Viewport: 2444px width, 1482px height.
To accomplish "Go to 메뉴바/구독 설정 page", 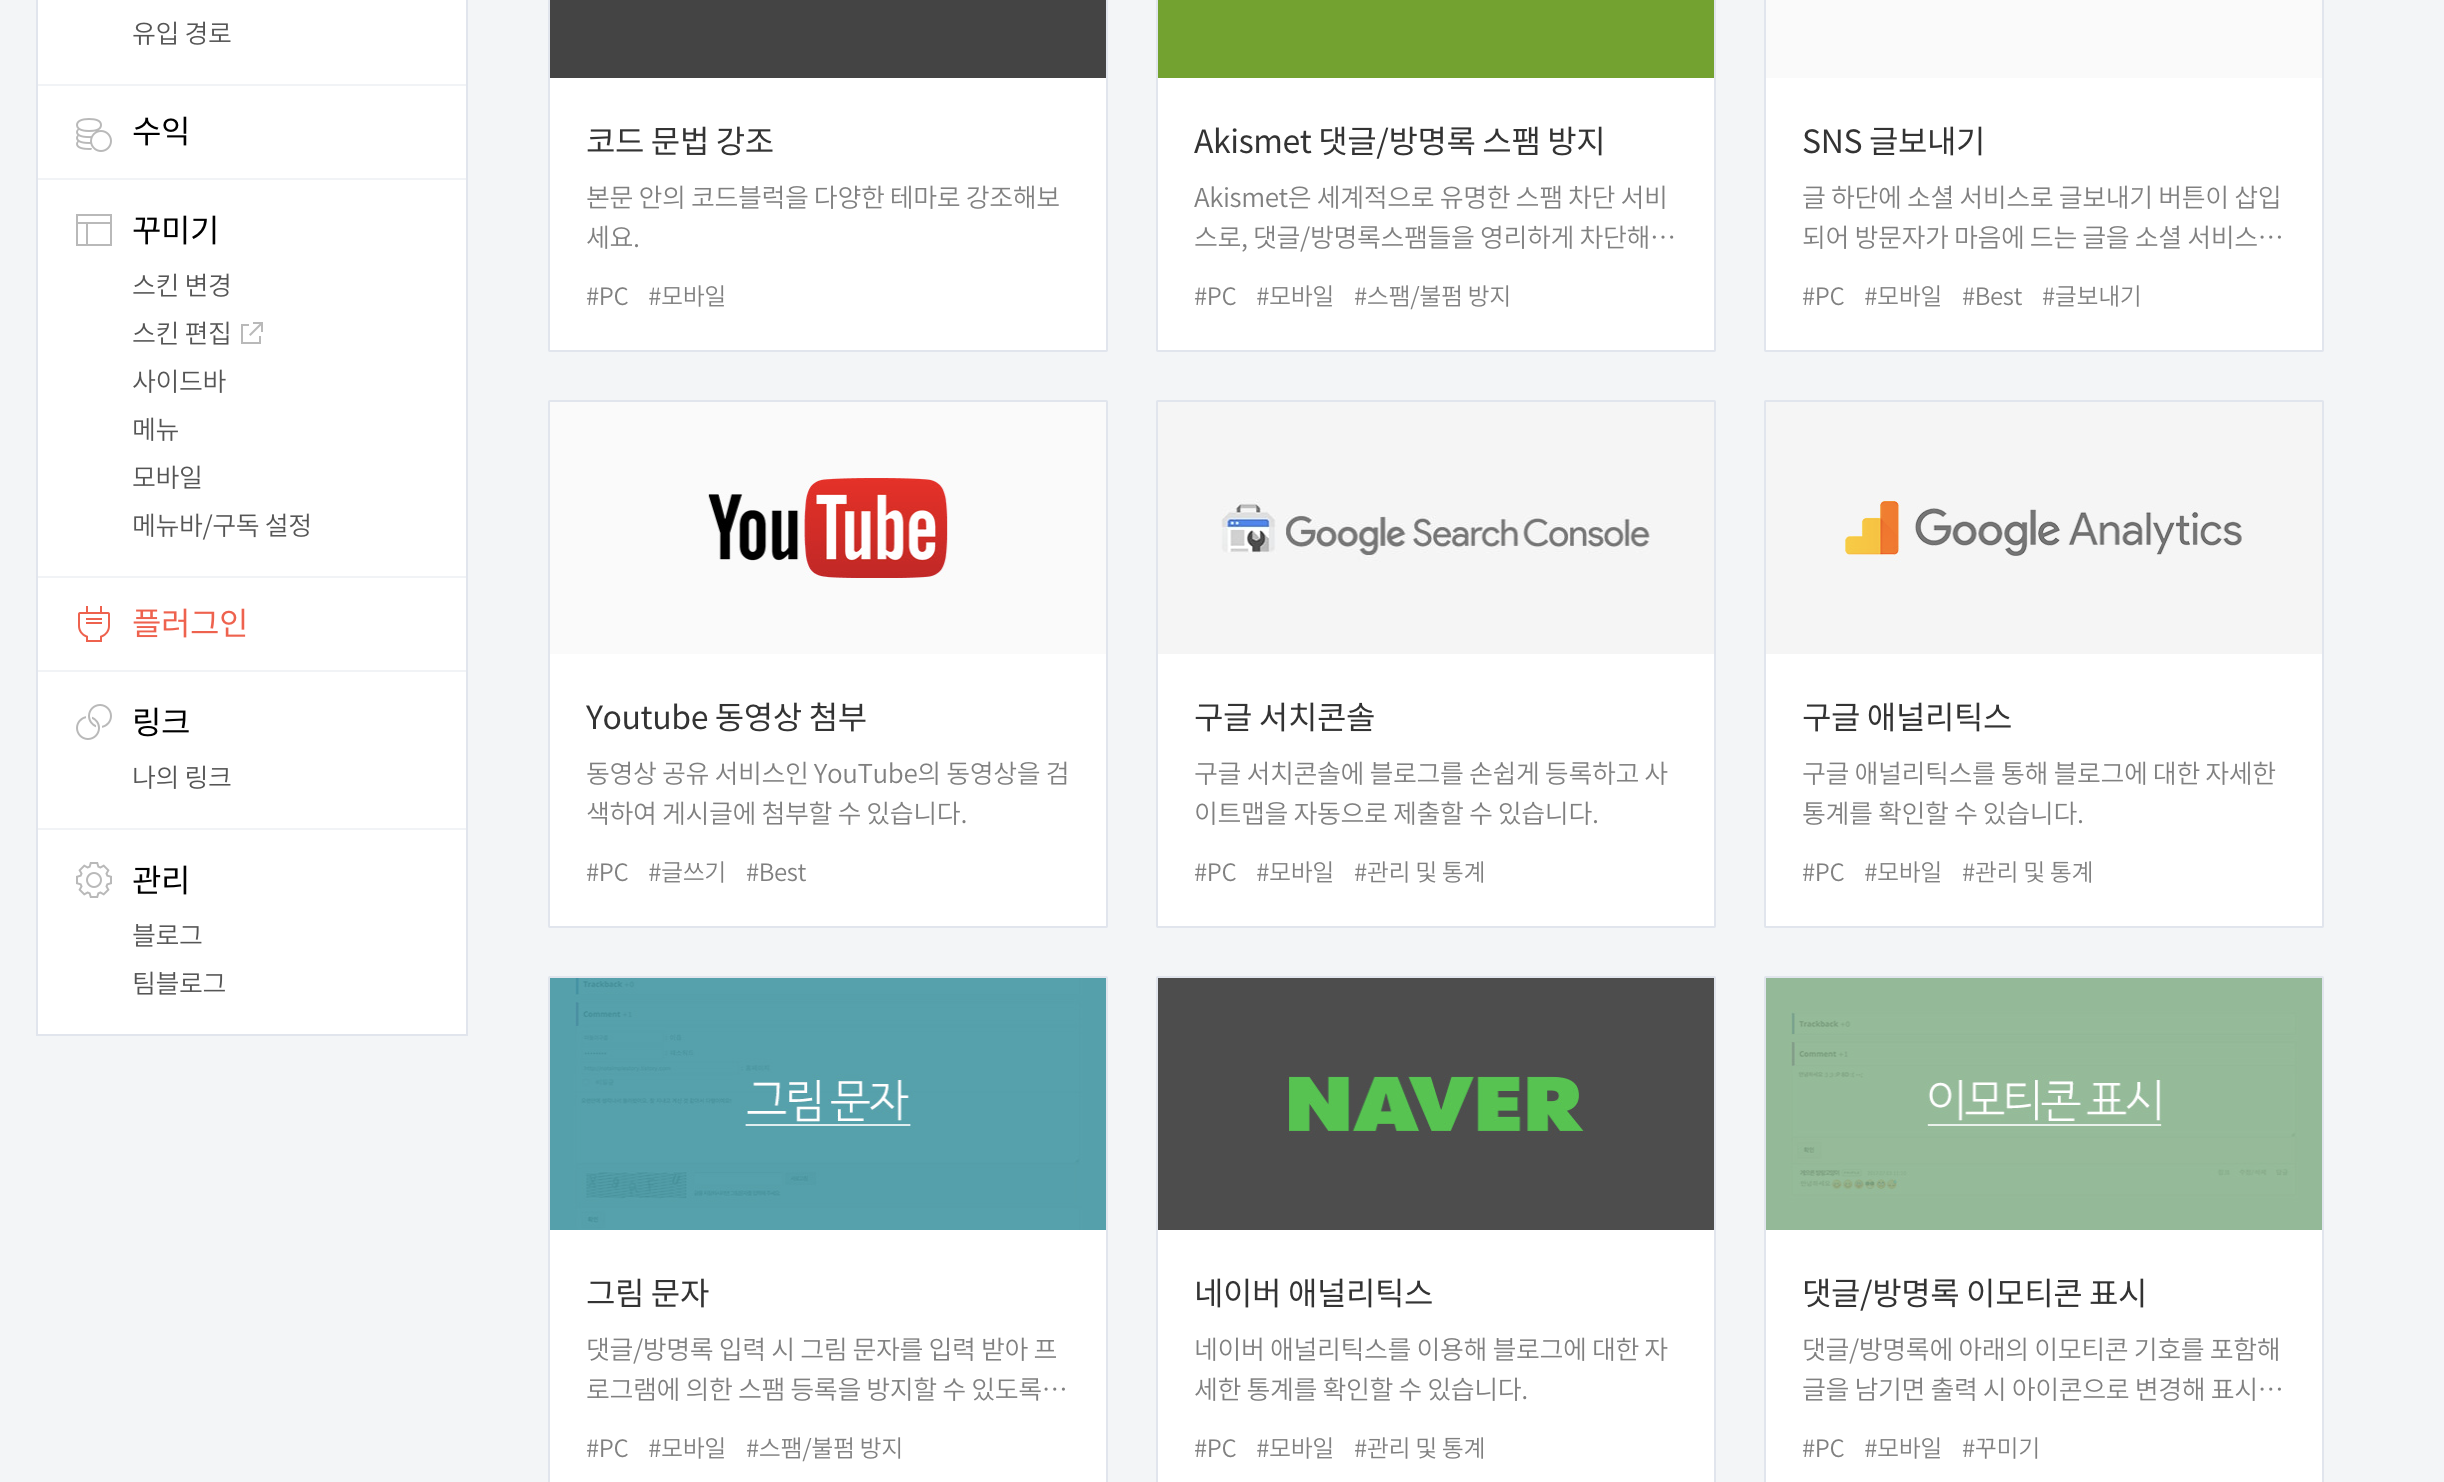I will coord(221,525).
